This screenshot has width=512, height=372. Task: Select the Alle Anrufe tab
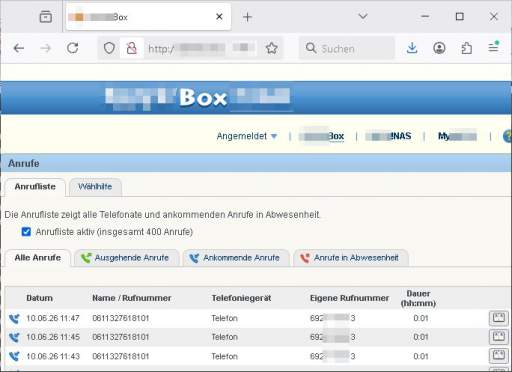coord(38,258)
